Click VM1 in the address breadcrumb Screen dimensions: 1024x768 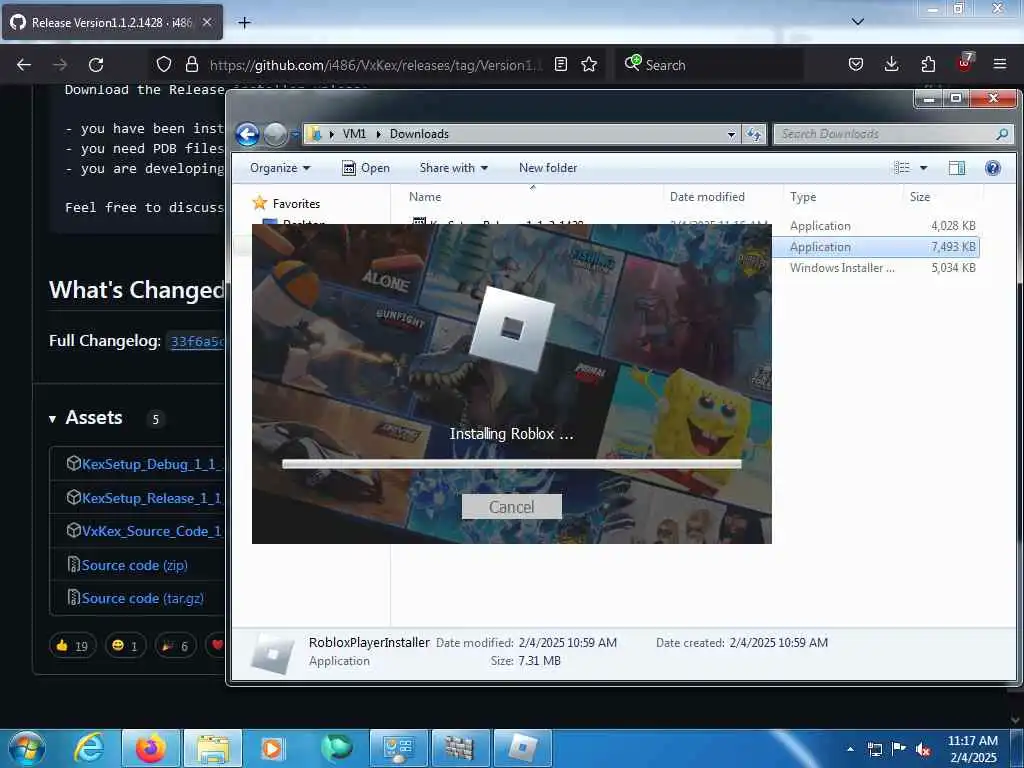[x=354, y=134]
